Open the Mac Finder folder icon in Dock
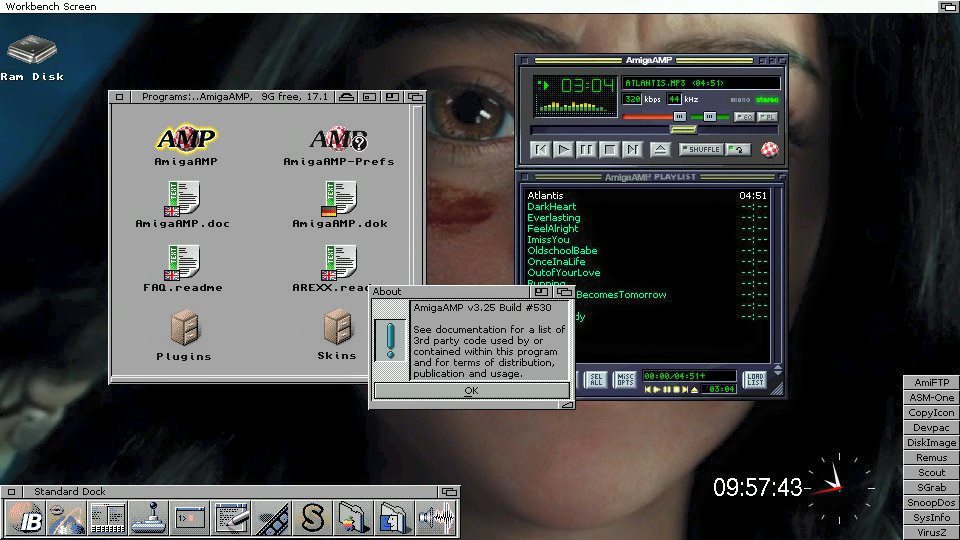The height and width of the screenshot is (540, 960). (394, 517)
